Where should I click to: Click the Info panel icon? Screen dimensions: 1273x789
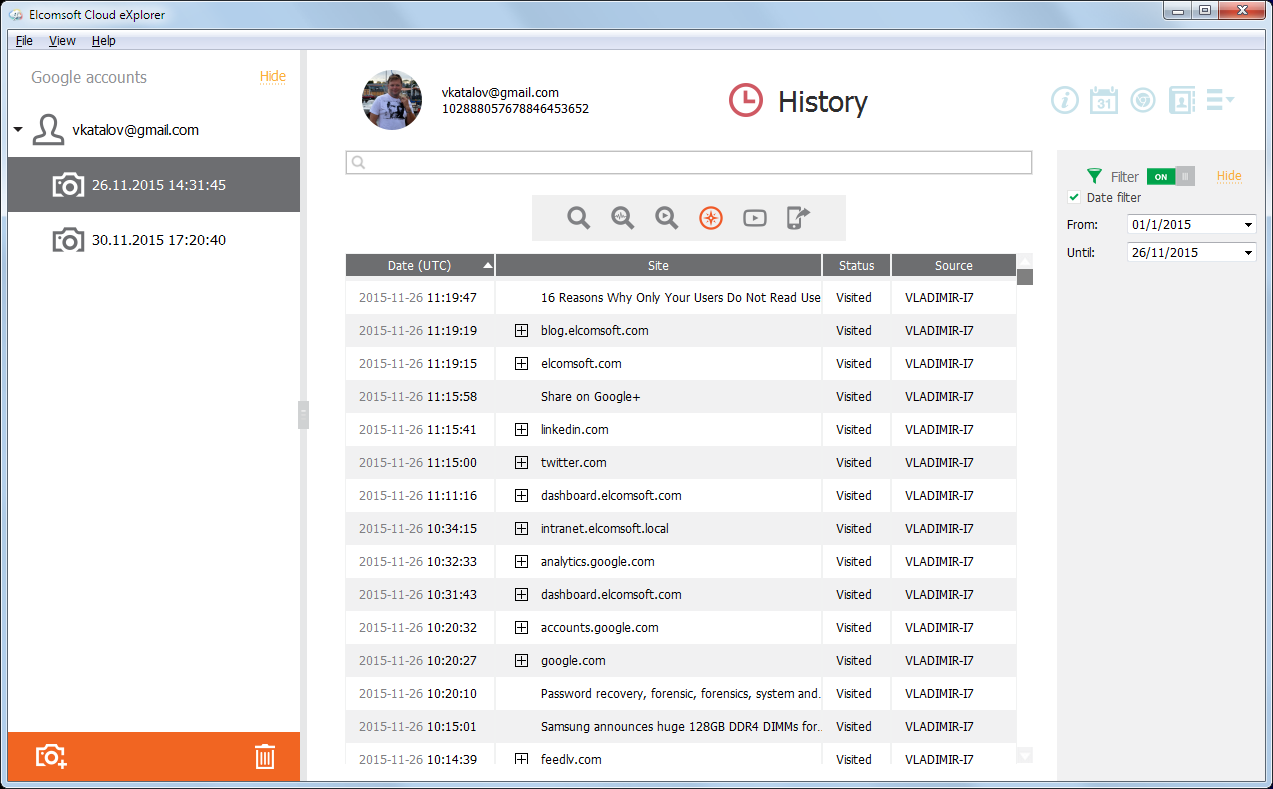[x=1065, y=100]
